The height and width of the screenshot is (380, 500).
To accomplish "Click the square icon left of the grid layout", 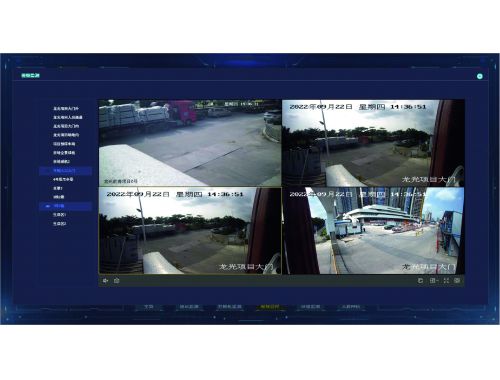I will point(420,281).
